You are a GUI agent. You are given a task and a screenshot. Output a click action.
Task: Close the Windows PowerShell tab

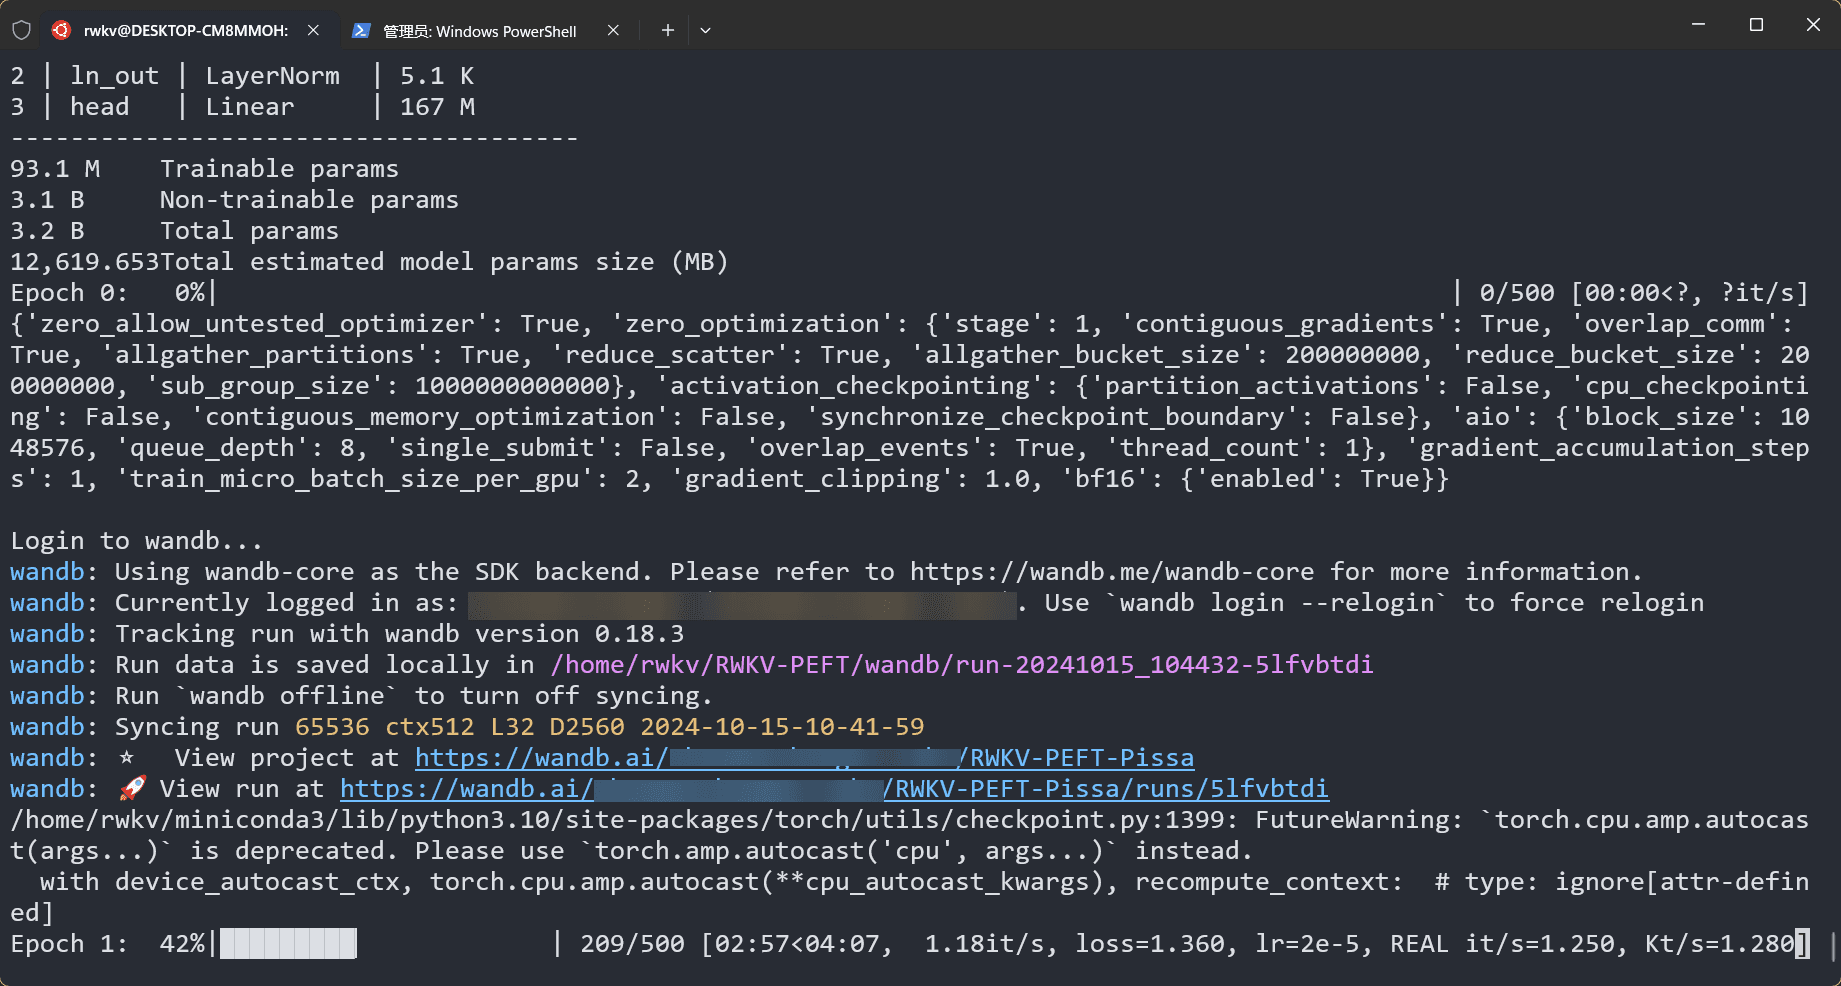tap(613, 30)
